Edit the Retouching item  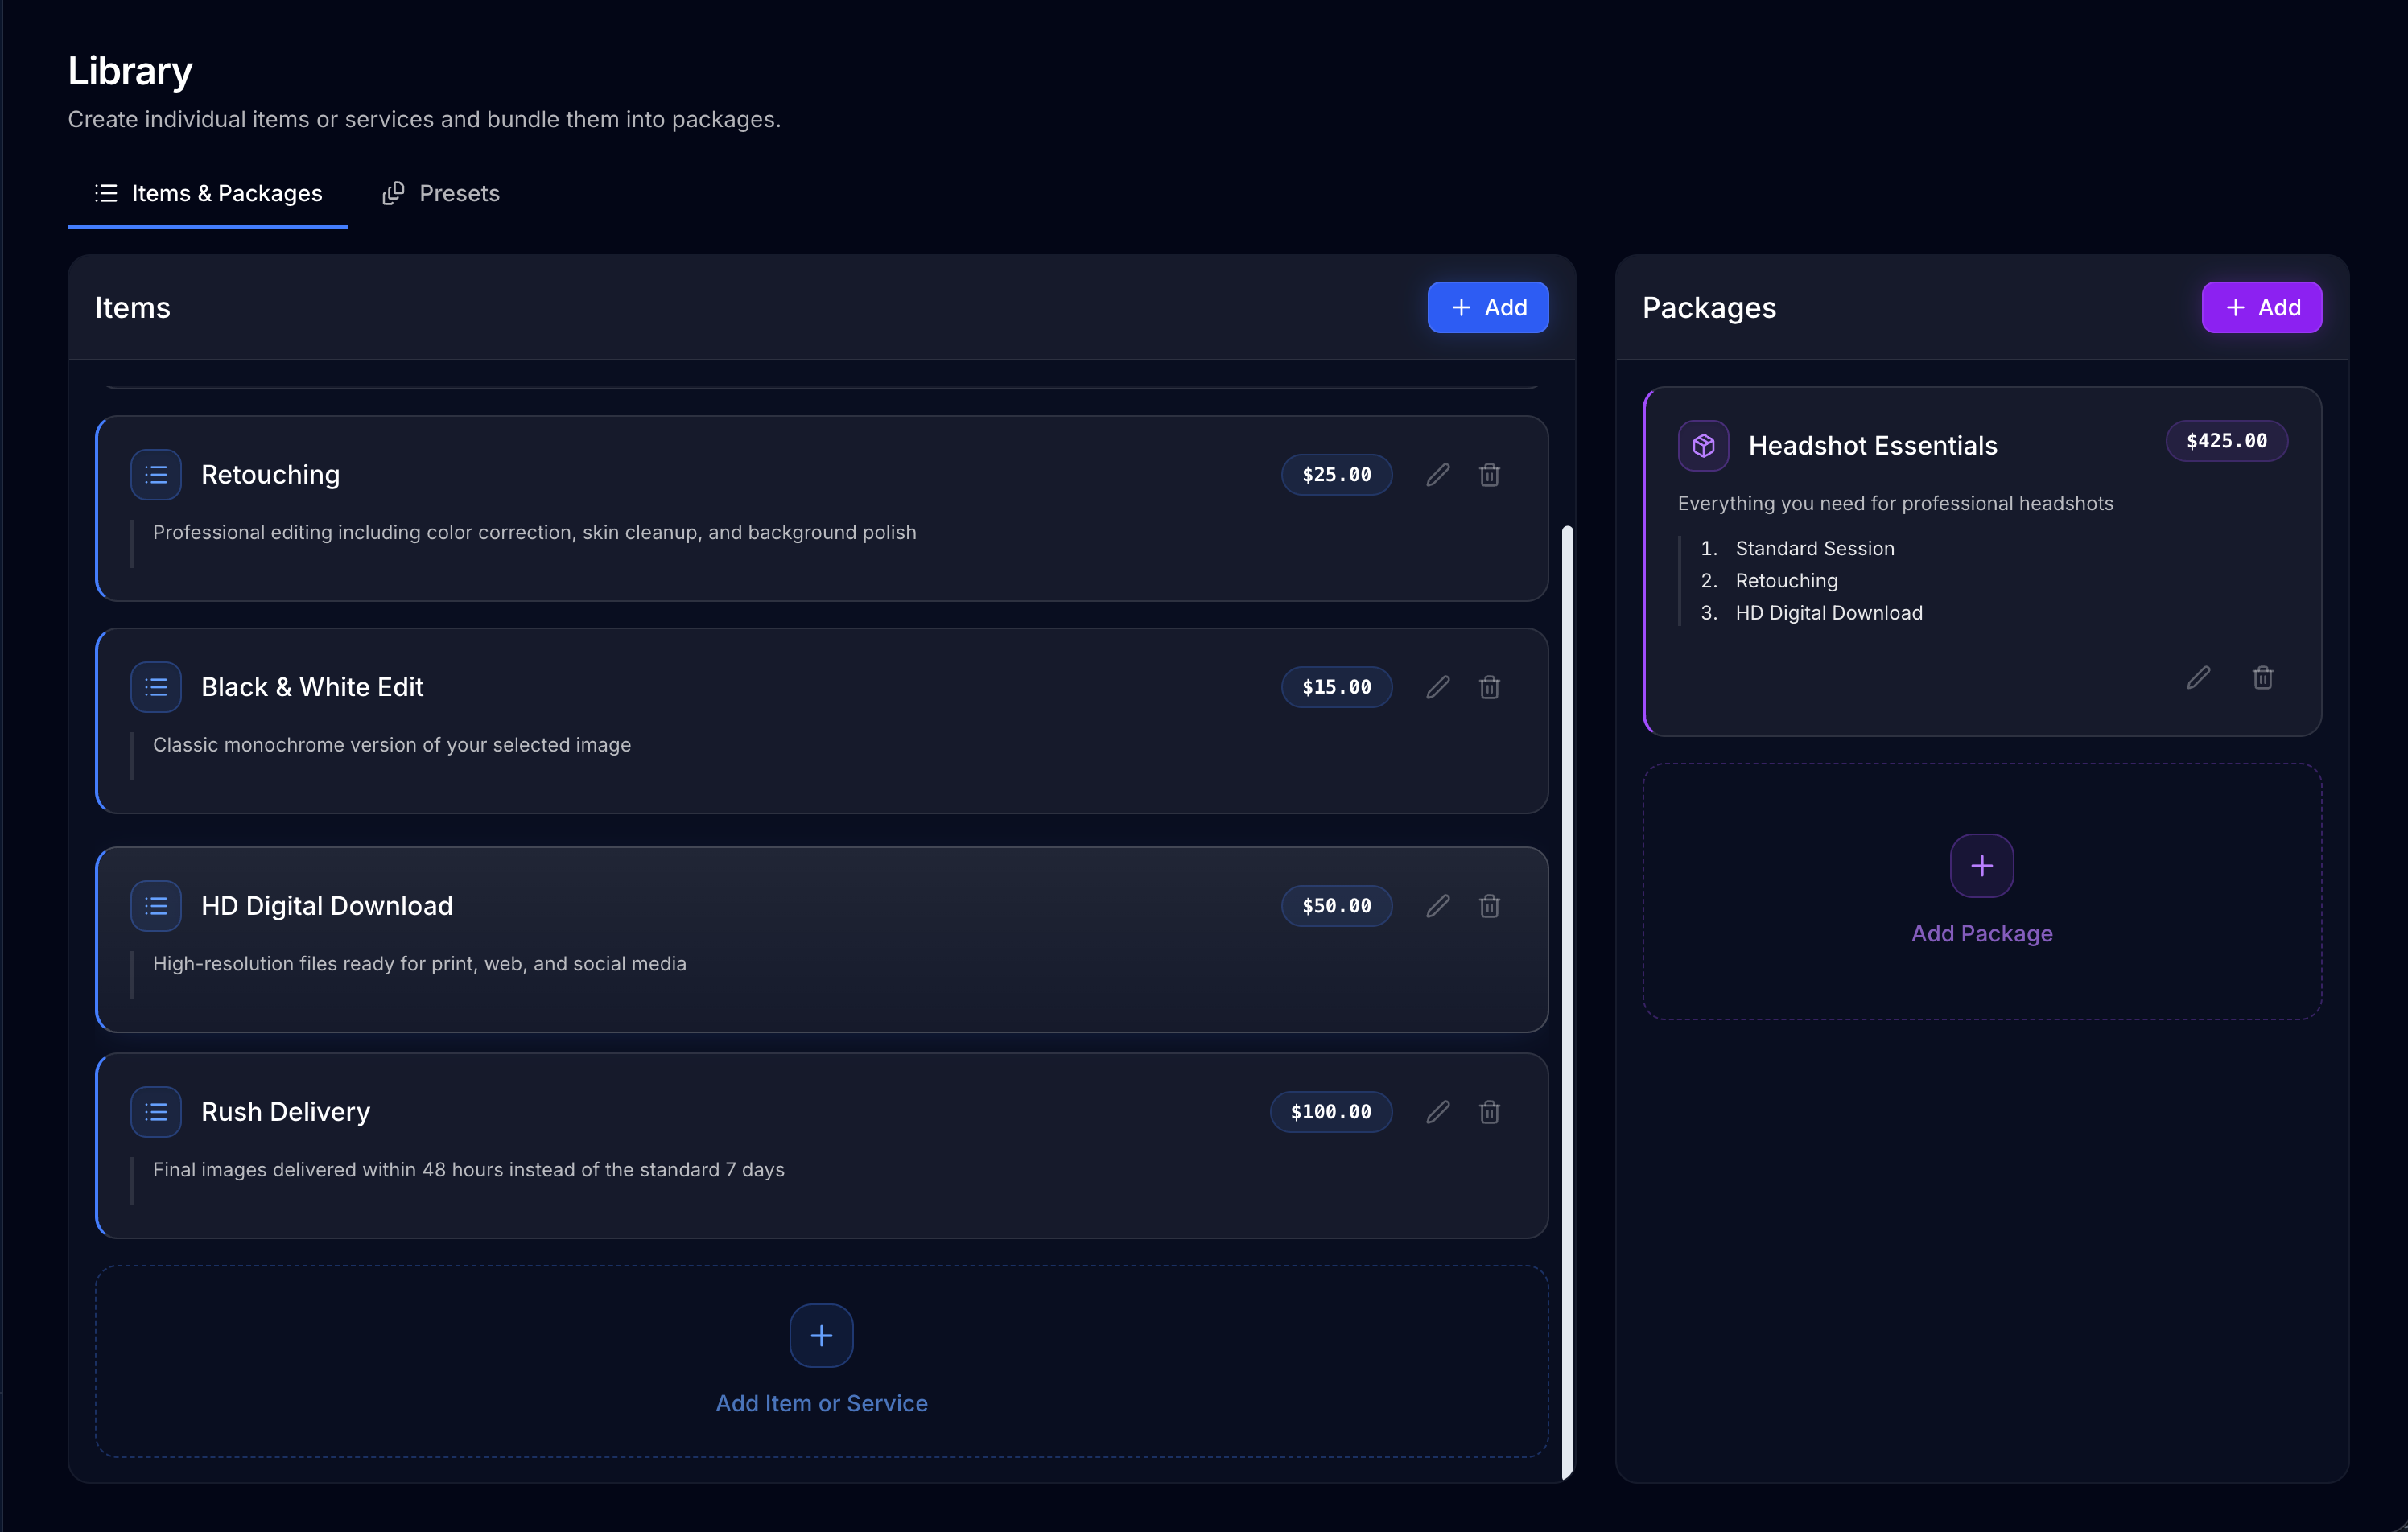1438,474
